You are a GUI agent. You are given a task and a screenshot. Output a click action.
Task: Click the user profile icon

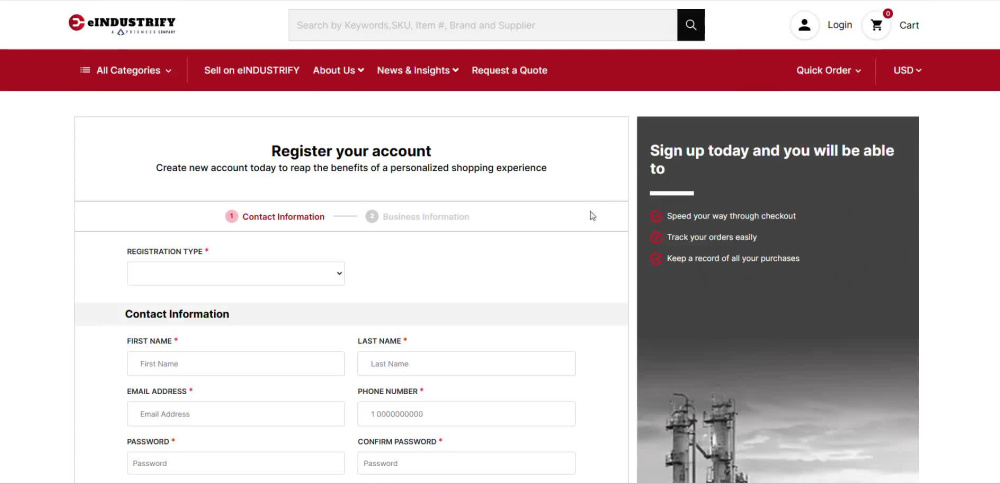(x=804, y=25)
